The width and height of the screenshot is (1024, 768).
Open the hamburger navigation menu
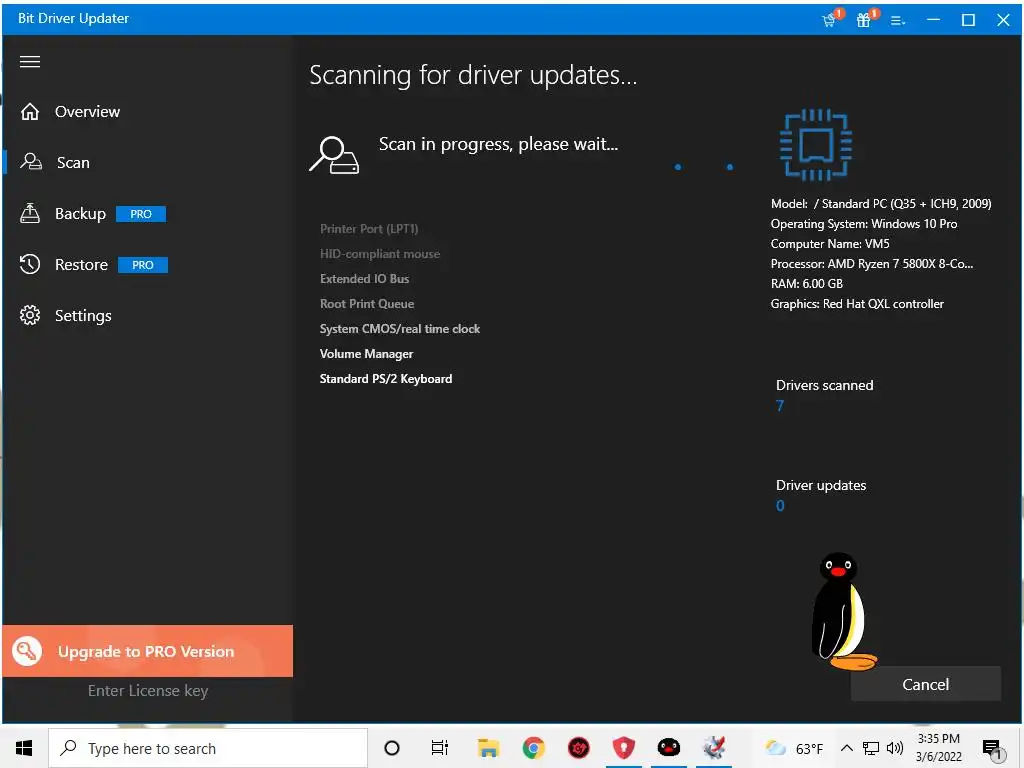coord(30,62)
